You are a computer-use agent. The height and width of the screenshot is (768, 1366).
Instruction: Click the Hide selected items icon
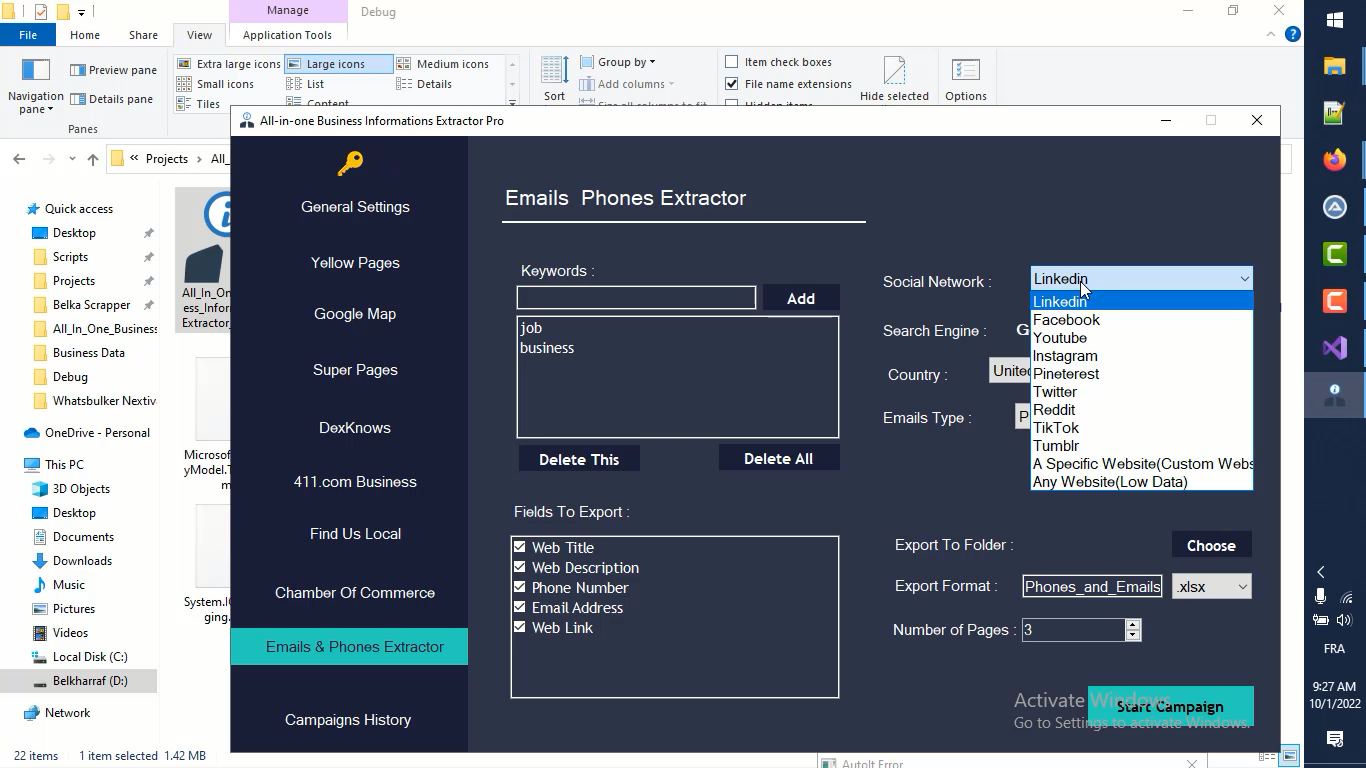[x=894, y=78]
